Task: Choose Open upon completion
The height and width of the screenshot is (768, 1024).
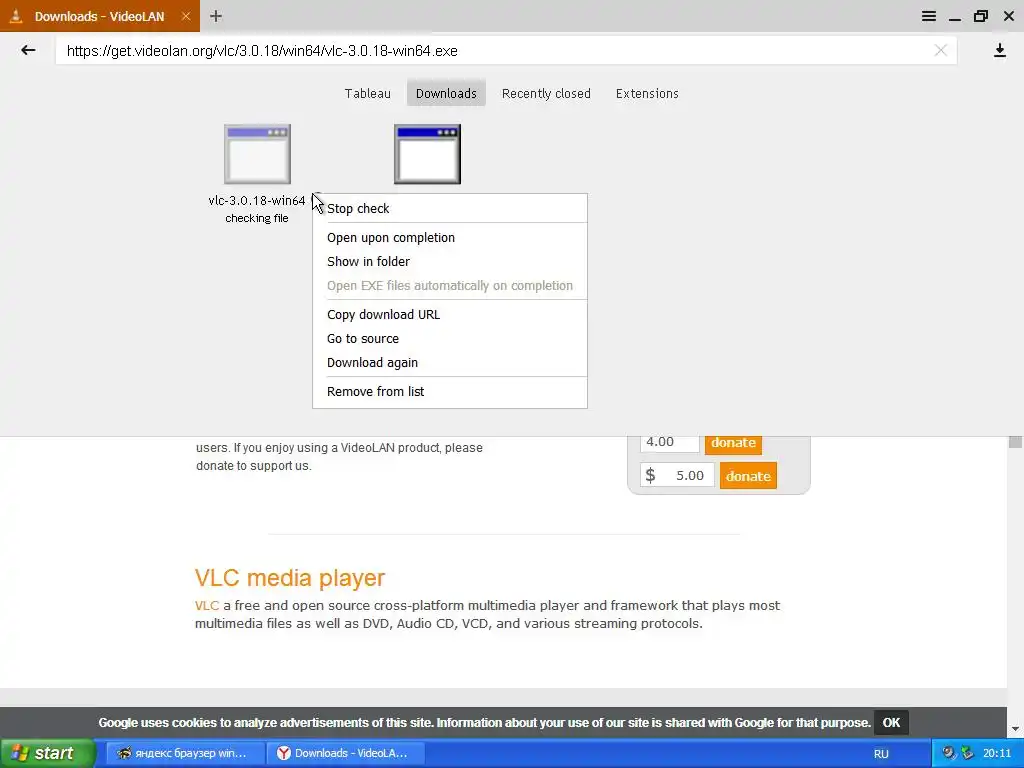Action: tap(449, 238)
